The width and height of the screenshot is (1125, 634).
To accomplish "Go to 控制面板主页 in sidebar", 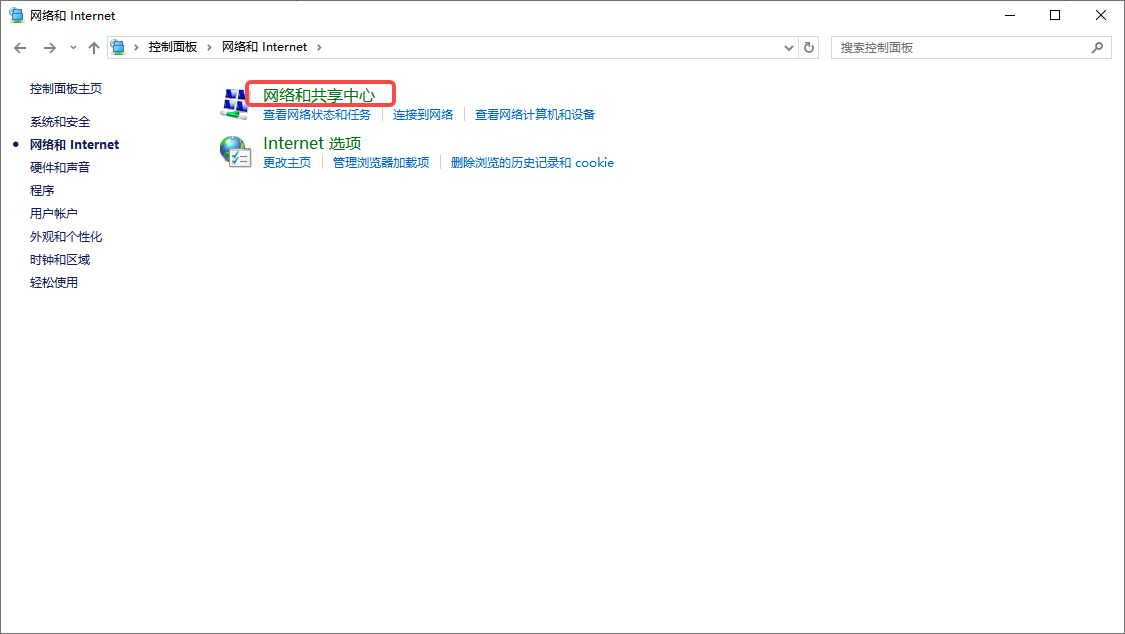I will click(66, 89).
